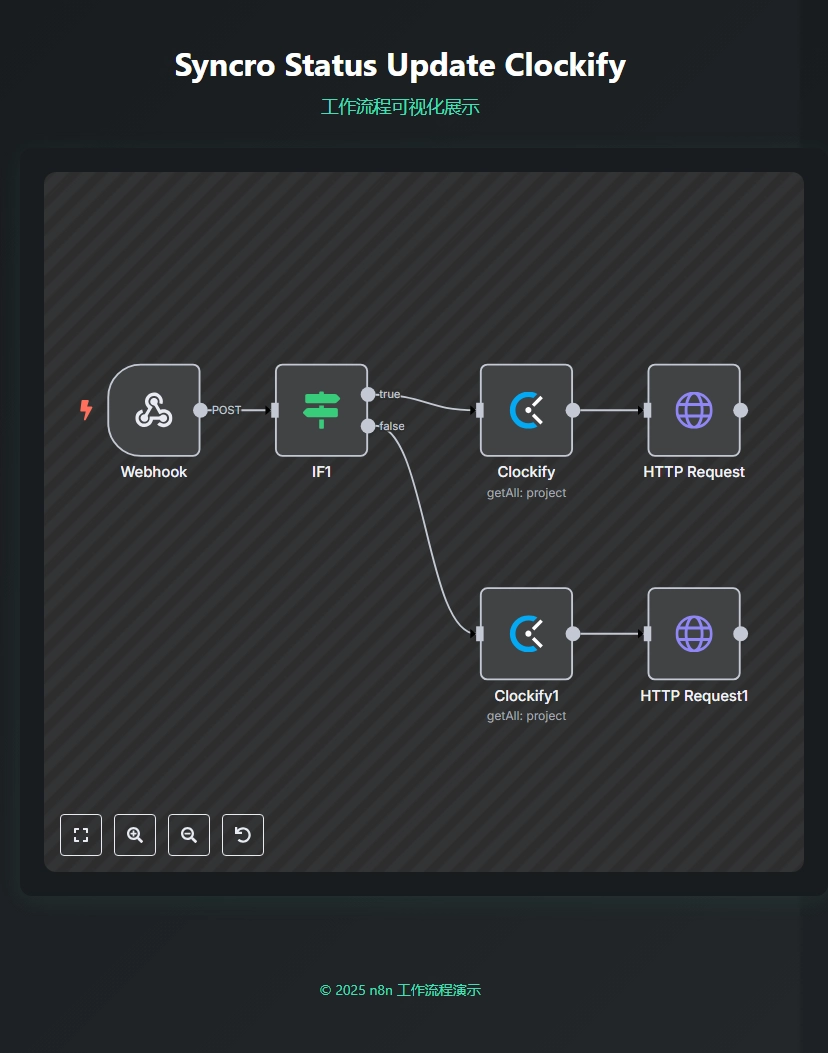
Task: Click the Clockify1 output connector dot
Action: pos(573,634)
